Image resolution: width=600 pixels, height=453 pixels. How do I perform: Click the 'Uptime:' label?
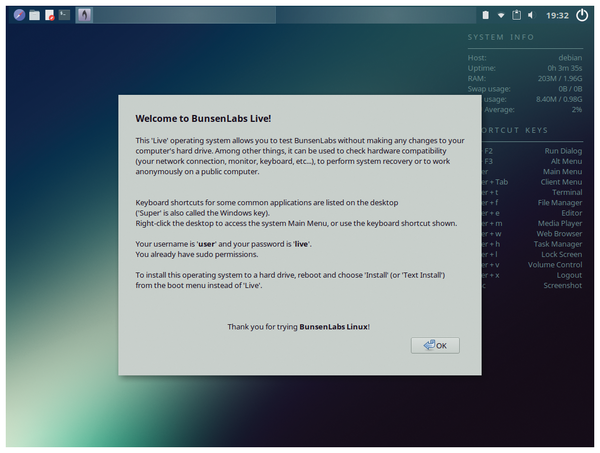pyautogui.click(x=481, y=68)
